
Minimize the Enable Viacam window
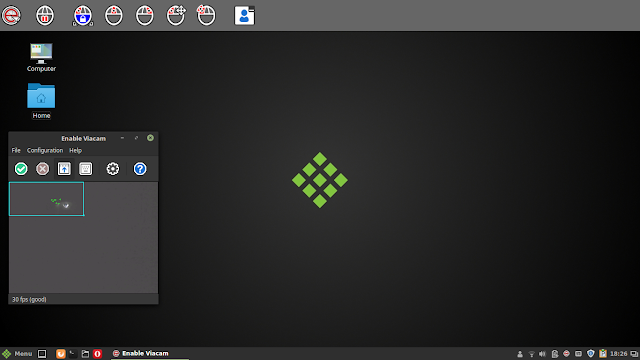click(x=122, y=138)
